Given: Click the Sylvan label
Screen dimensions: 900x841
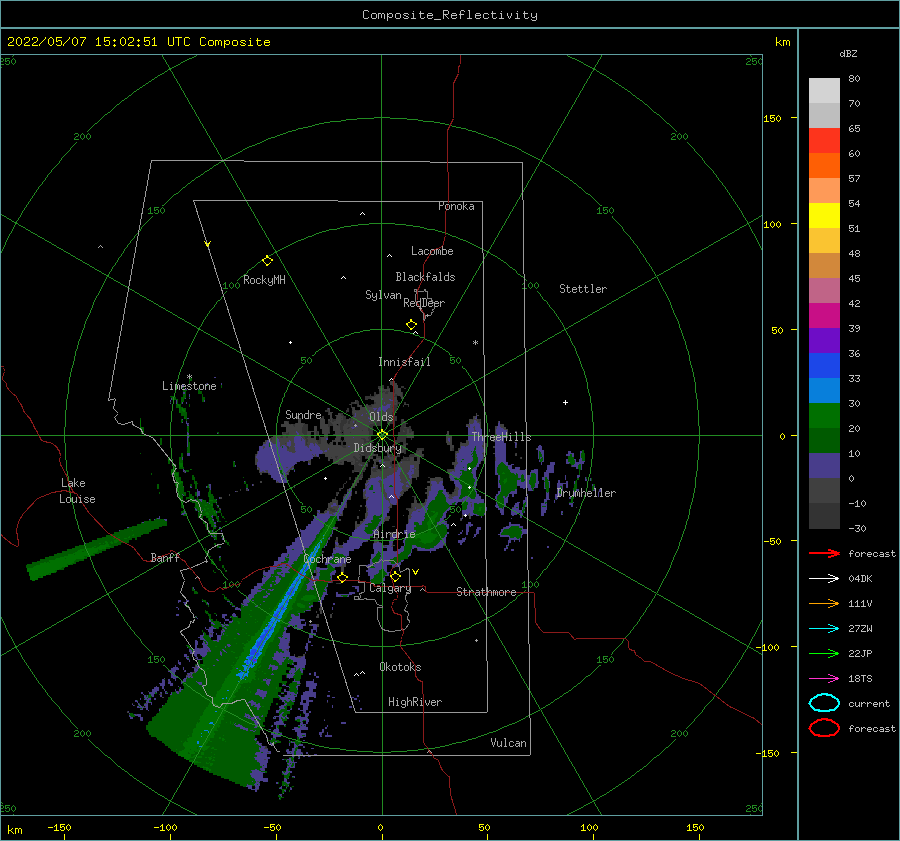Looking at the screenshot, I should 383,295.
